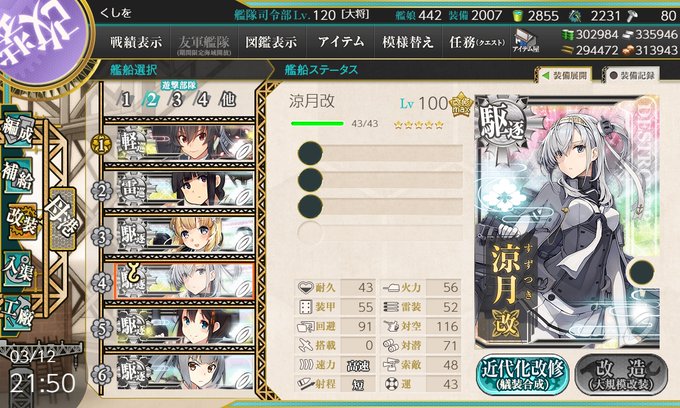Image resolution: width=680 pixels, height=408 pixels.
Task: Switch to fleet 3 tab
Action: (x=177, y=100)
